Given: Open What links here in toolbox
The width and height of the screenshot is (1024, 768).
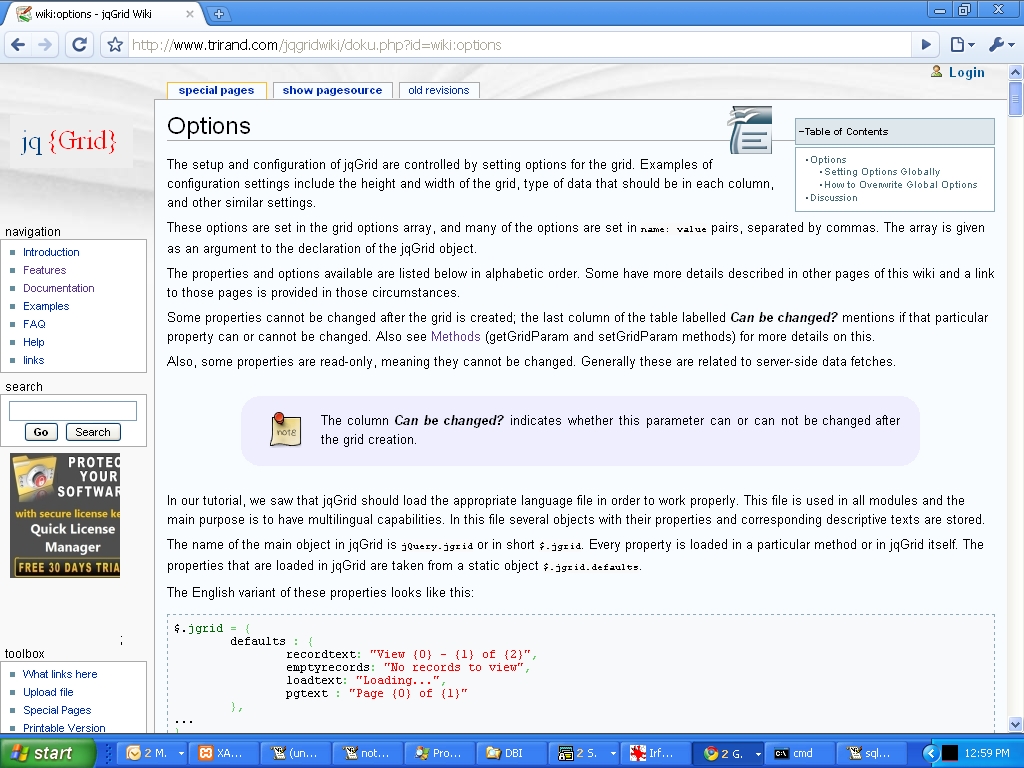Looking at the screenshot, I should point(60,674).
